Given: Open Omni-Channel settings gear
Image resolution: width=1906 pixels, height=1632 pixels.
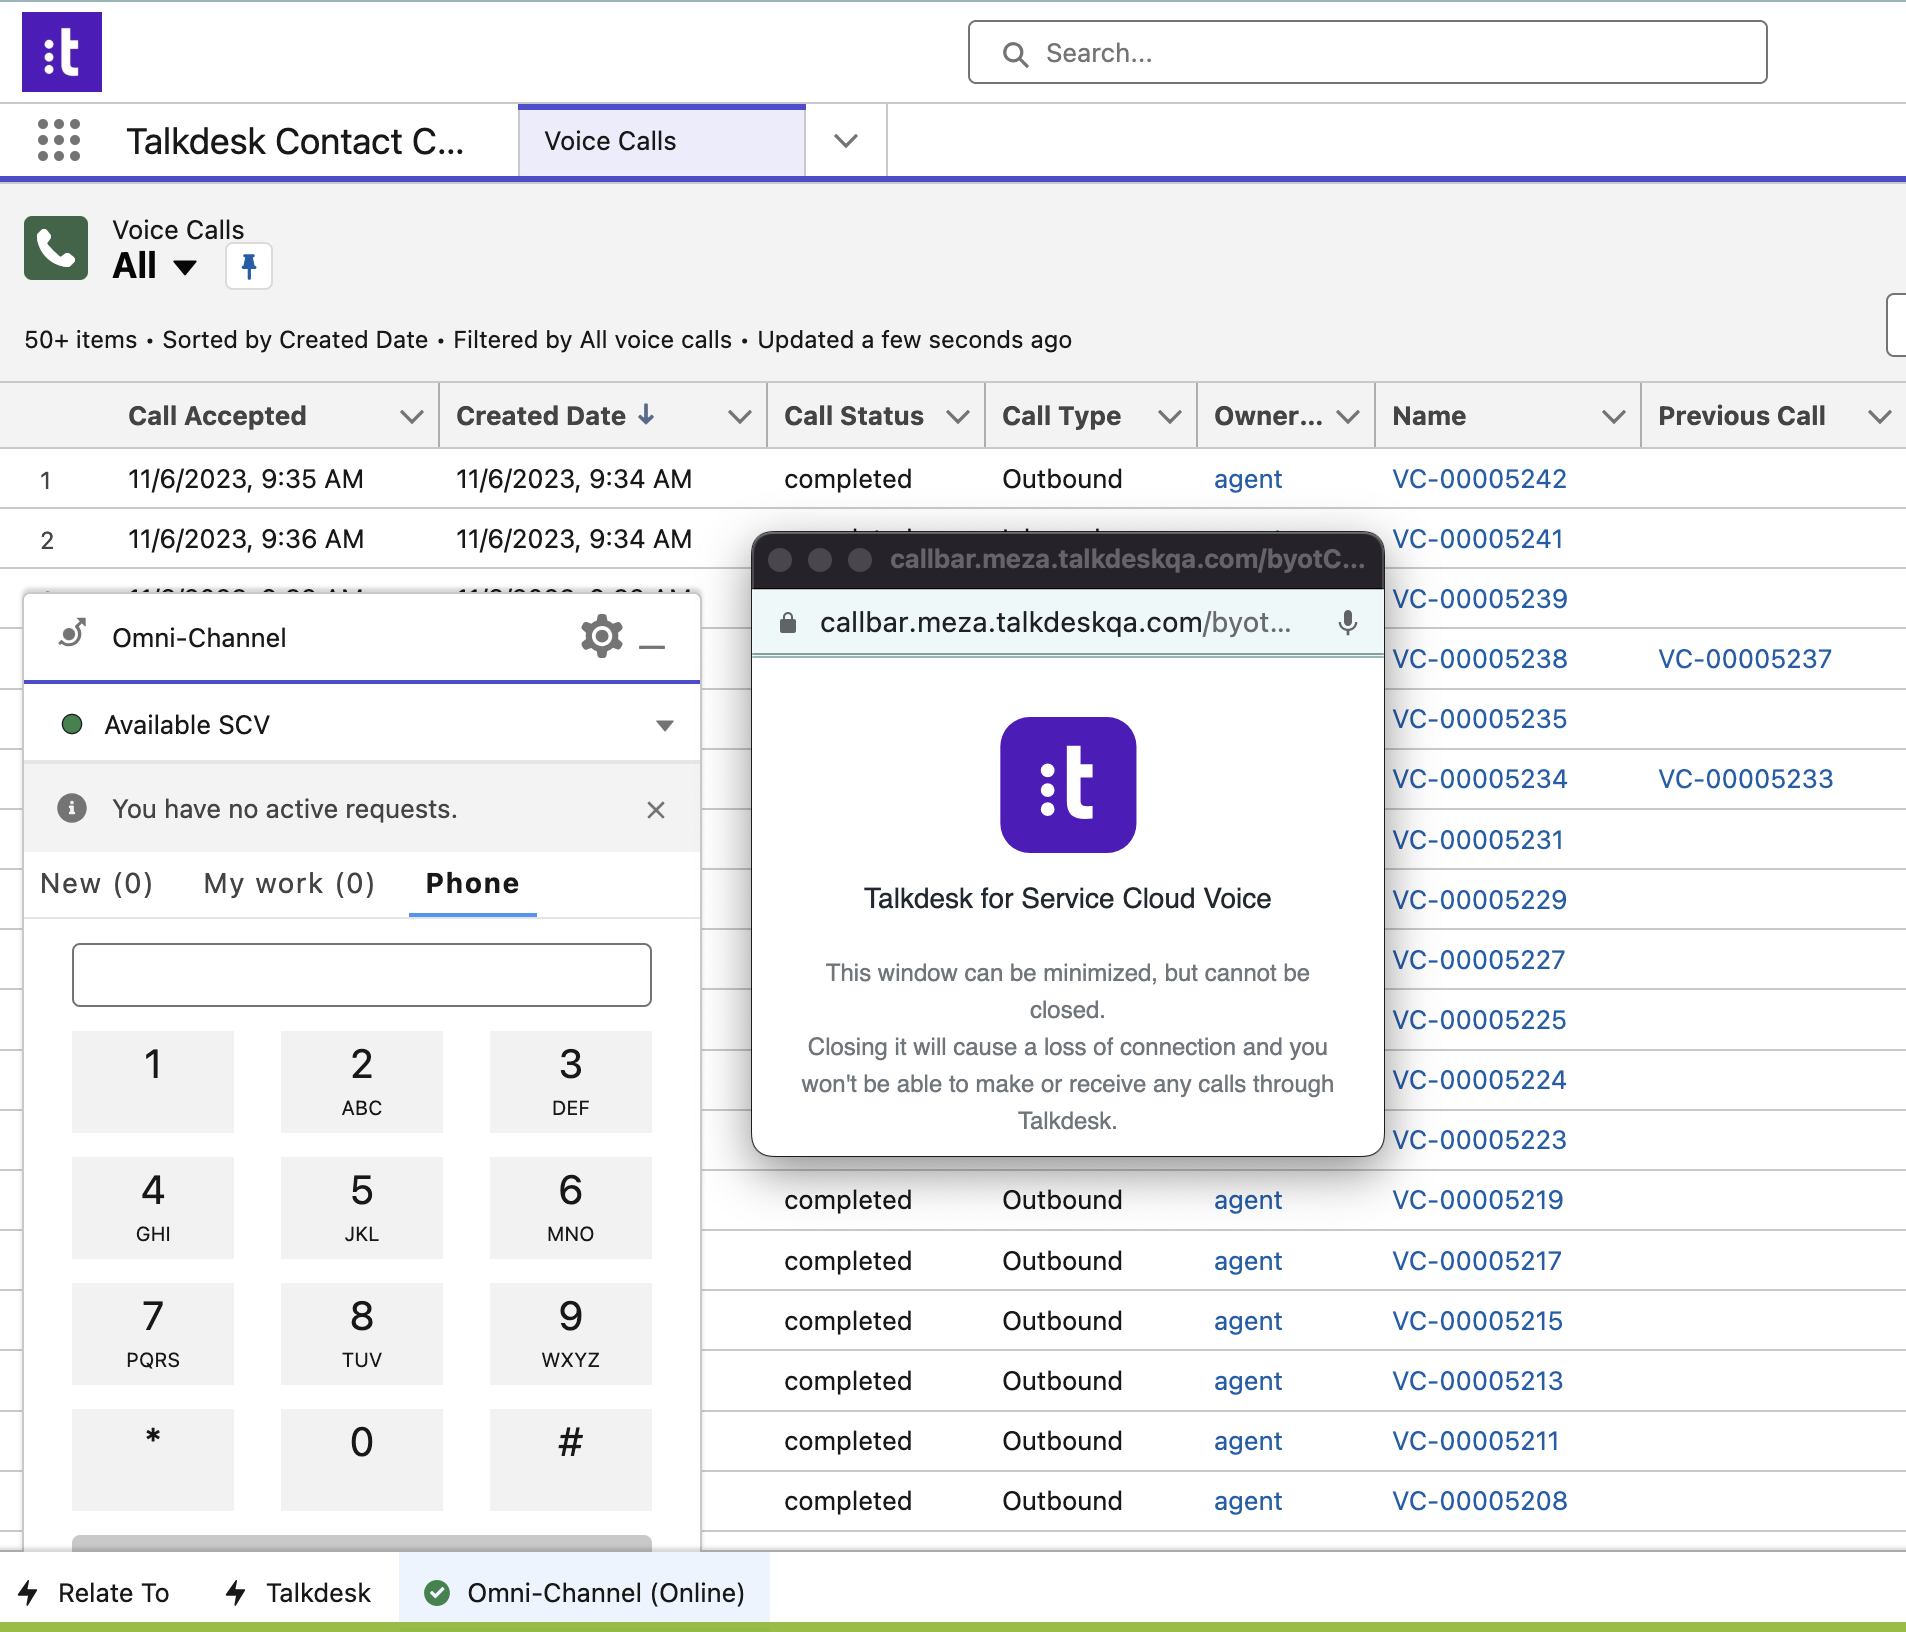Looking at the screenshot, I should point(602,636).
